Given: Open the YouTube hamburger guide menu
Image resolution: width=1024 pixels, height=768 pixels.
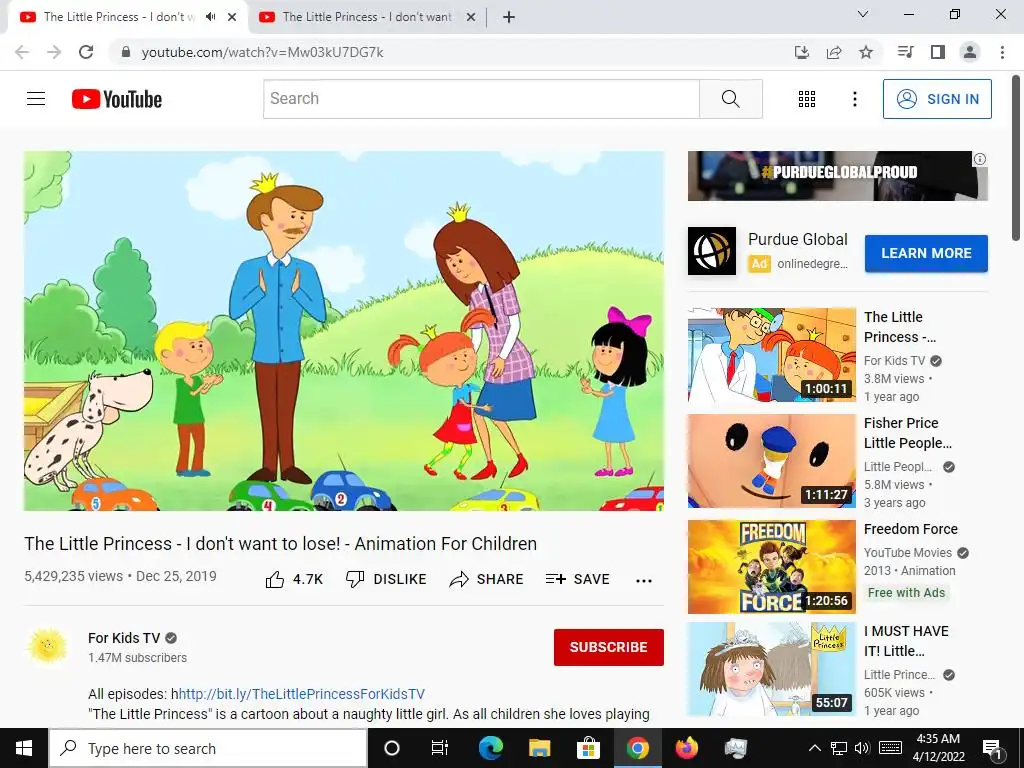Looking at the screenshot, I should (x=36, y=99).
